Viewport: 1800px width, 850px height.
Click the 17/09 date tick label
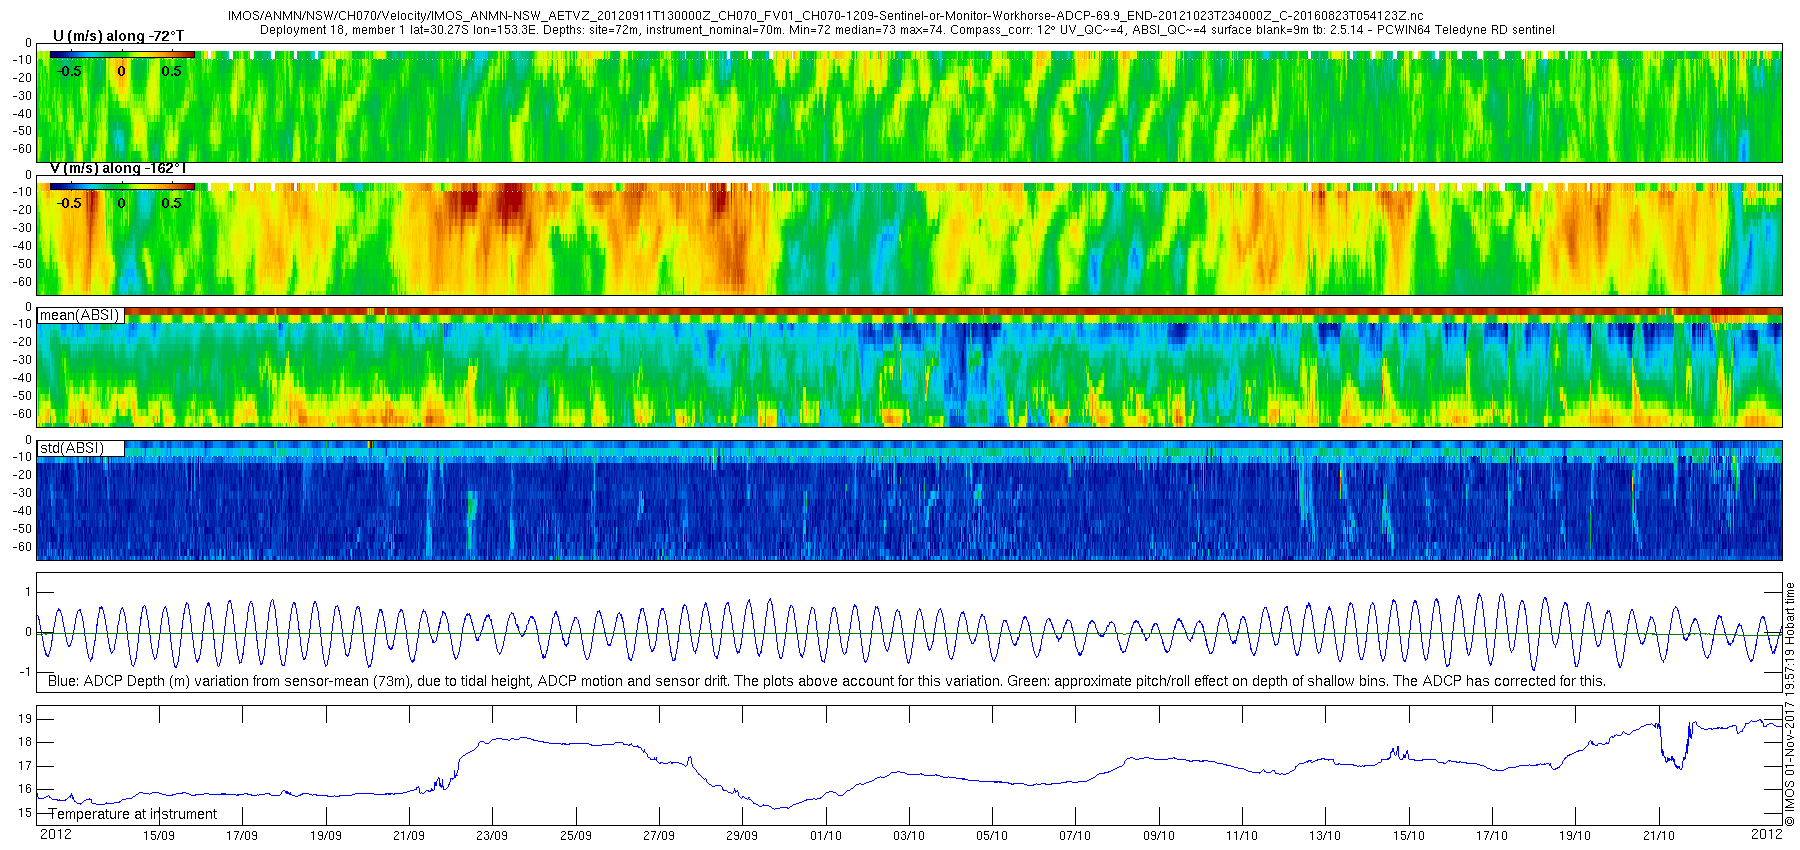[x=241, y=836]
